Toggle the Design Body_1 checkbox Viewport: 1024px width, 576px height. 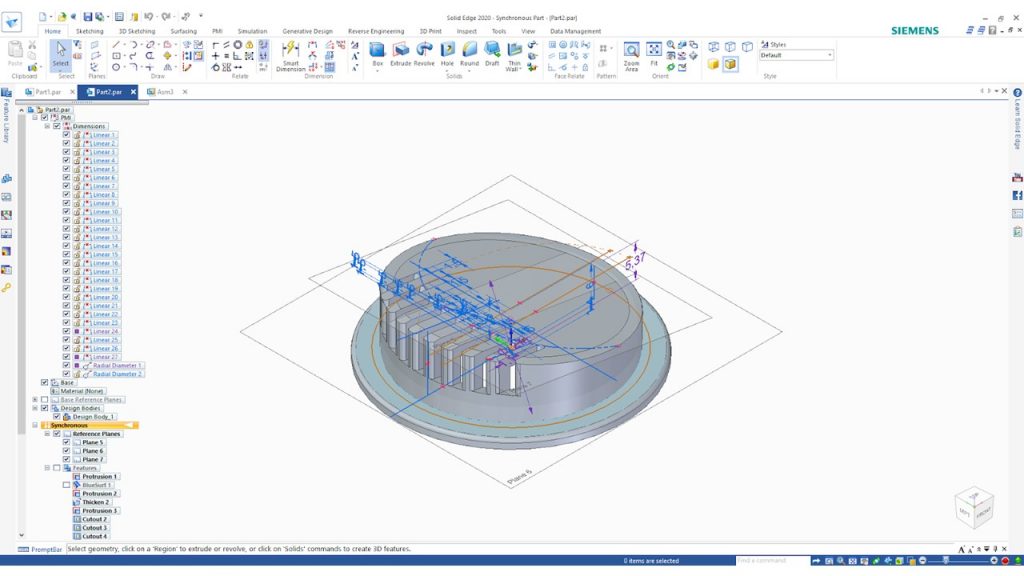click(56, 416)
